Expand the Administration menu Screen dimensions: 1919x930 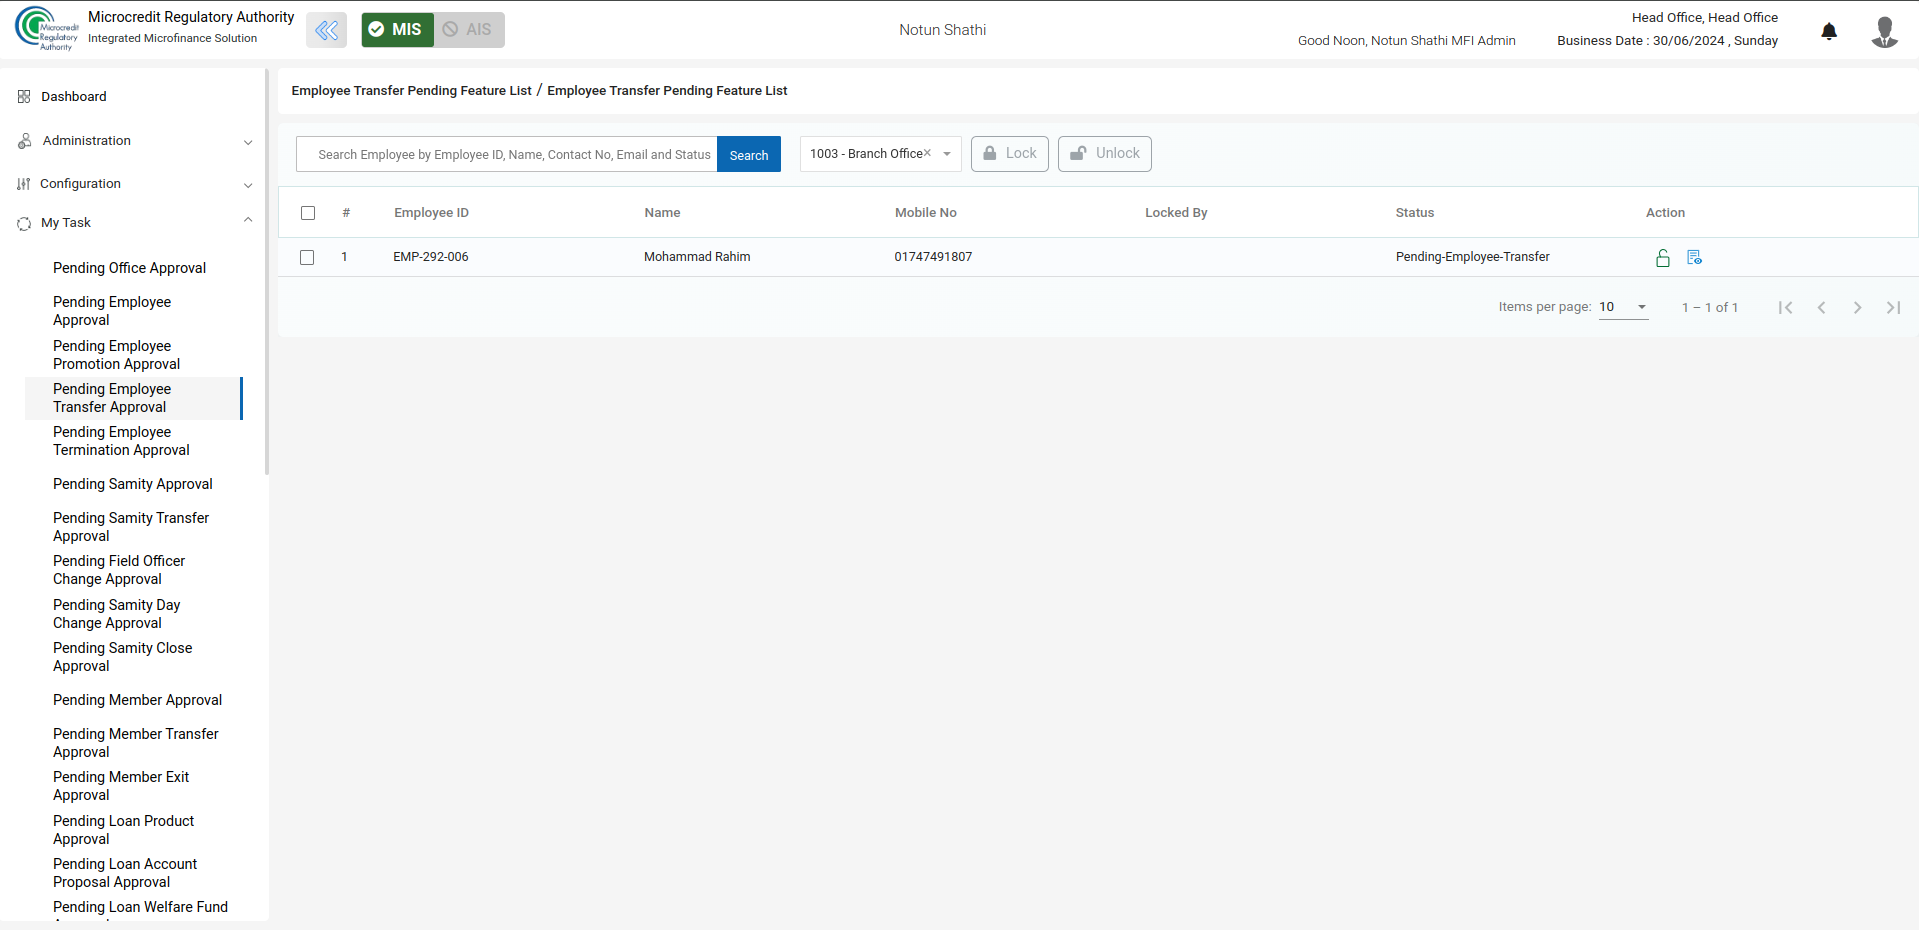(248, 142)
